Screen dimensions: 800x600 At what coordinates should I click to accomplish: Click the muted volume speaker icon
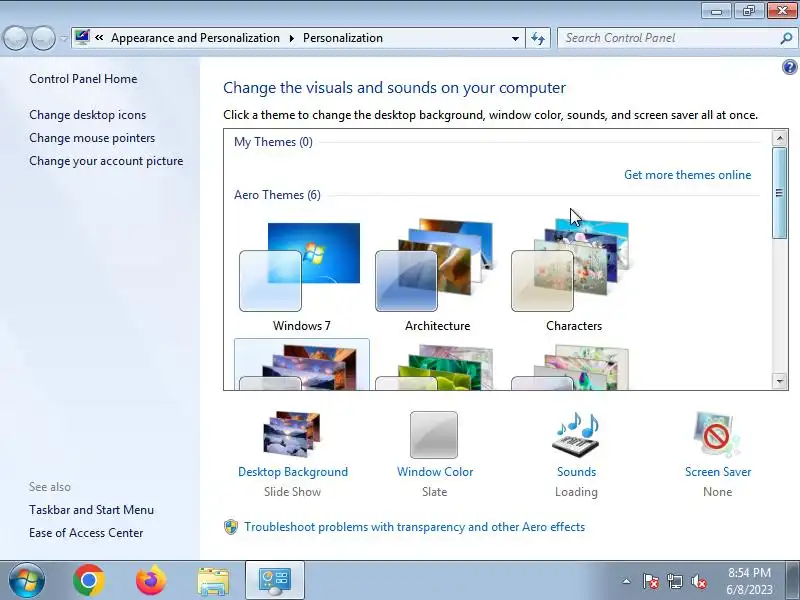[699, 581]
